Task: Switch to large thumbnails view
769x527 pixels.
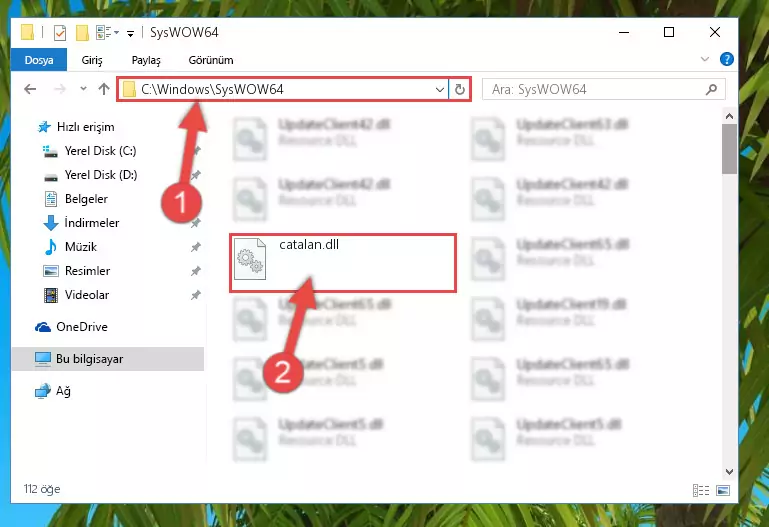Action: [723, 490]
